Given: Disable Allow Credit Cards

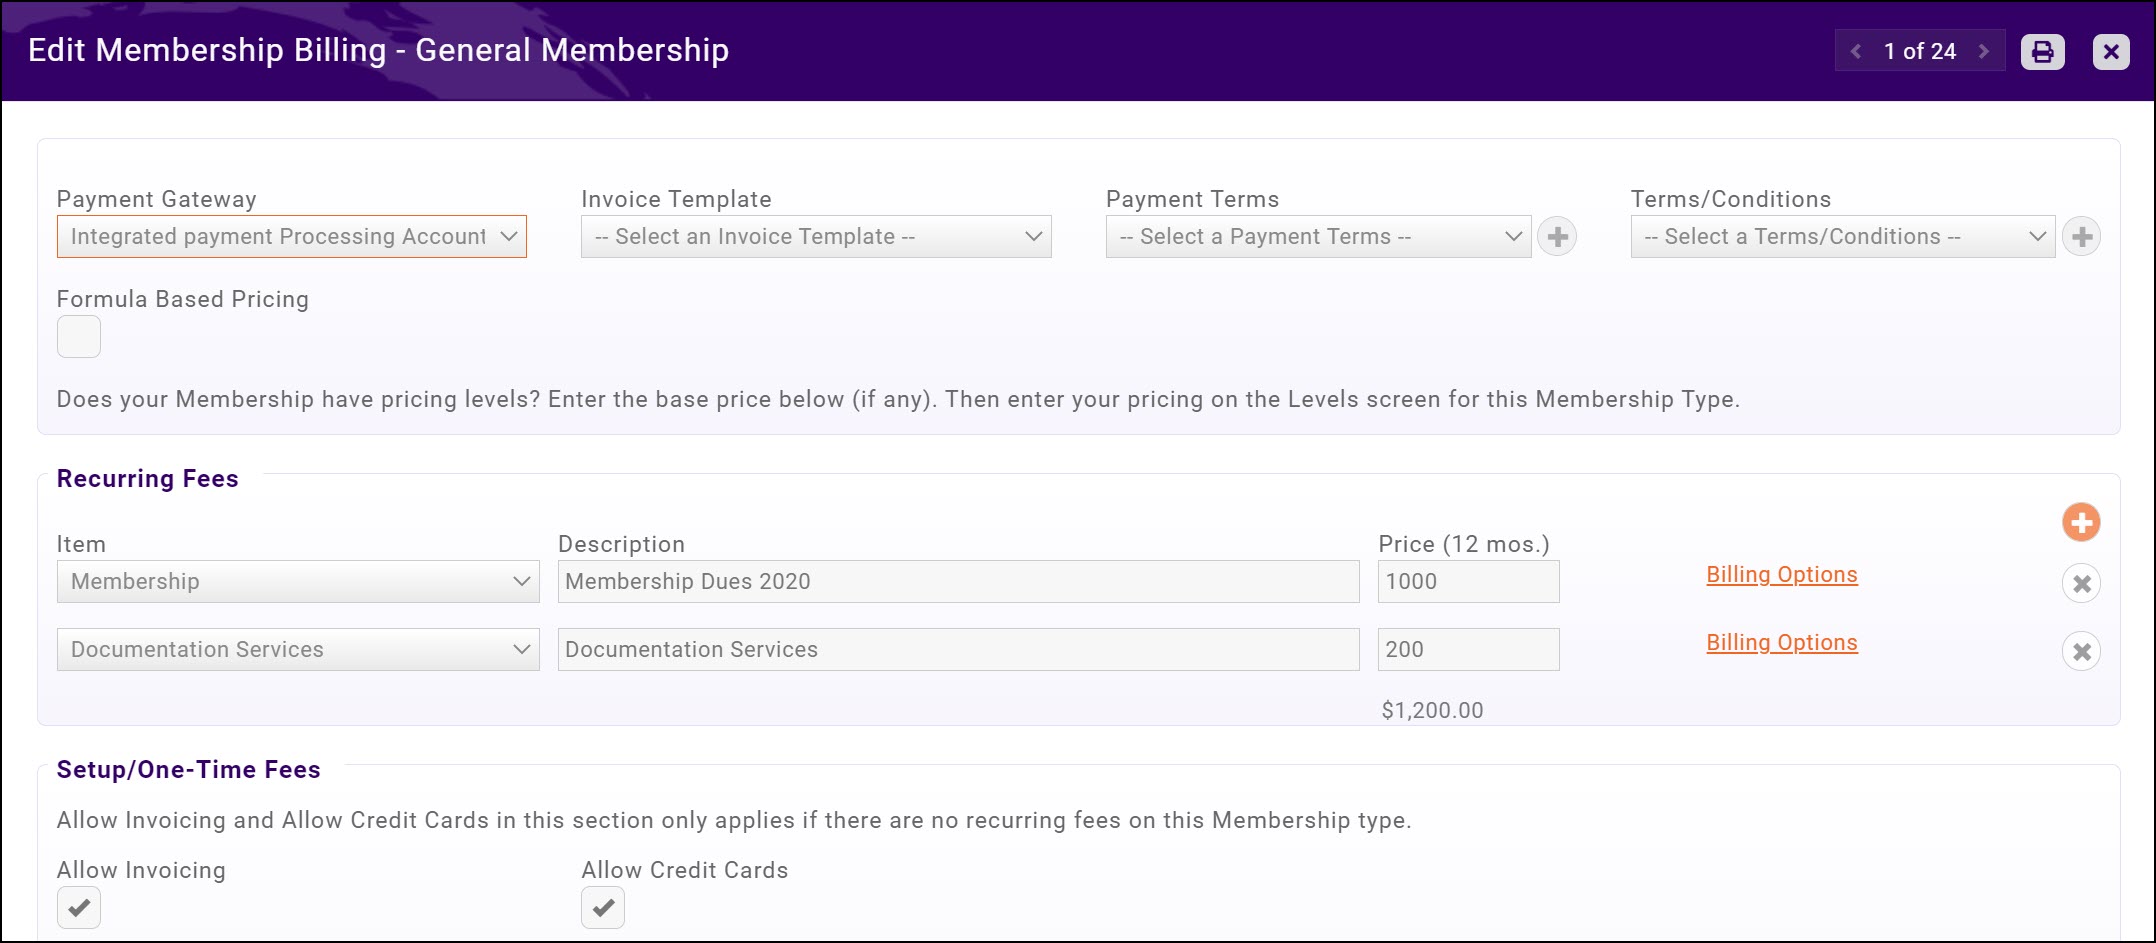Looking at the screenshot, I should (x=603, y=908).
